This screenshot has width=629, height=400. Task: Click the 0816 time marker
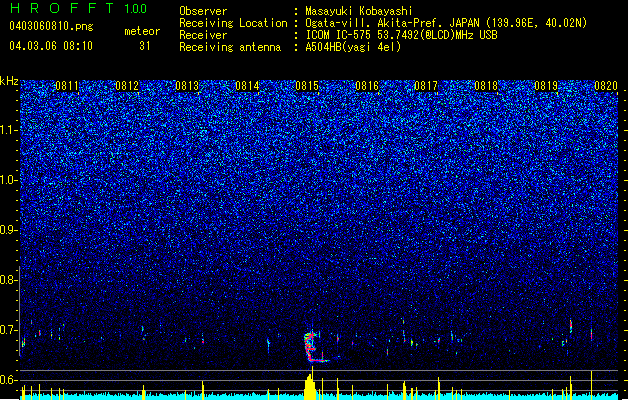coord(367,86)
